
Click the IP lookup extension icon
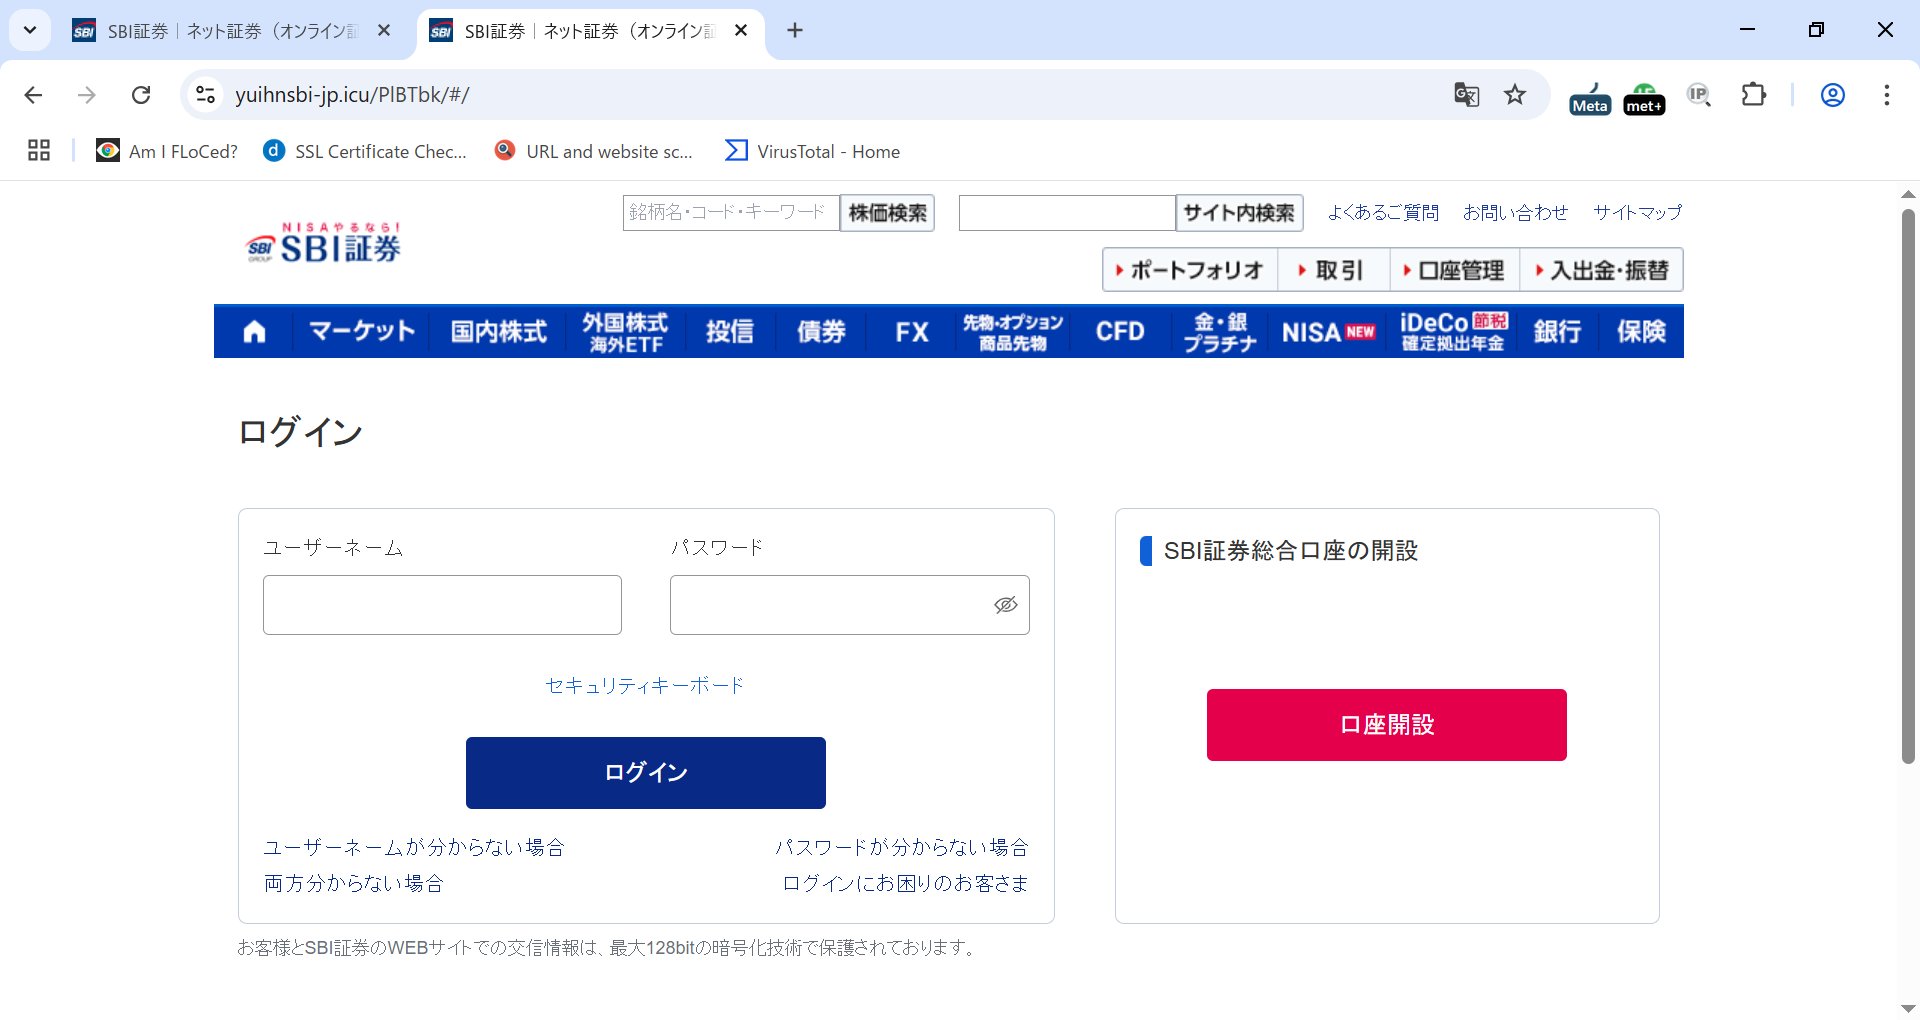click(1699, 95)
